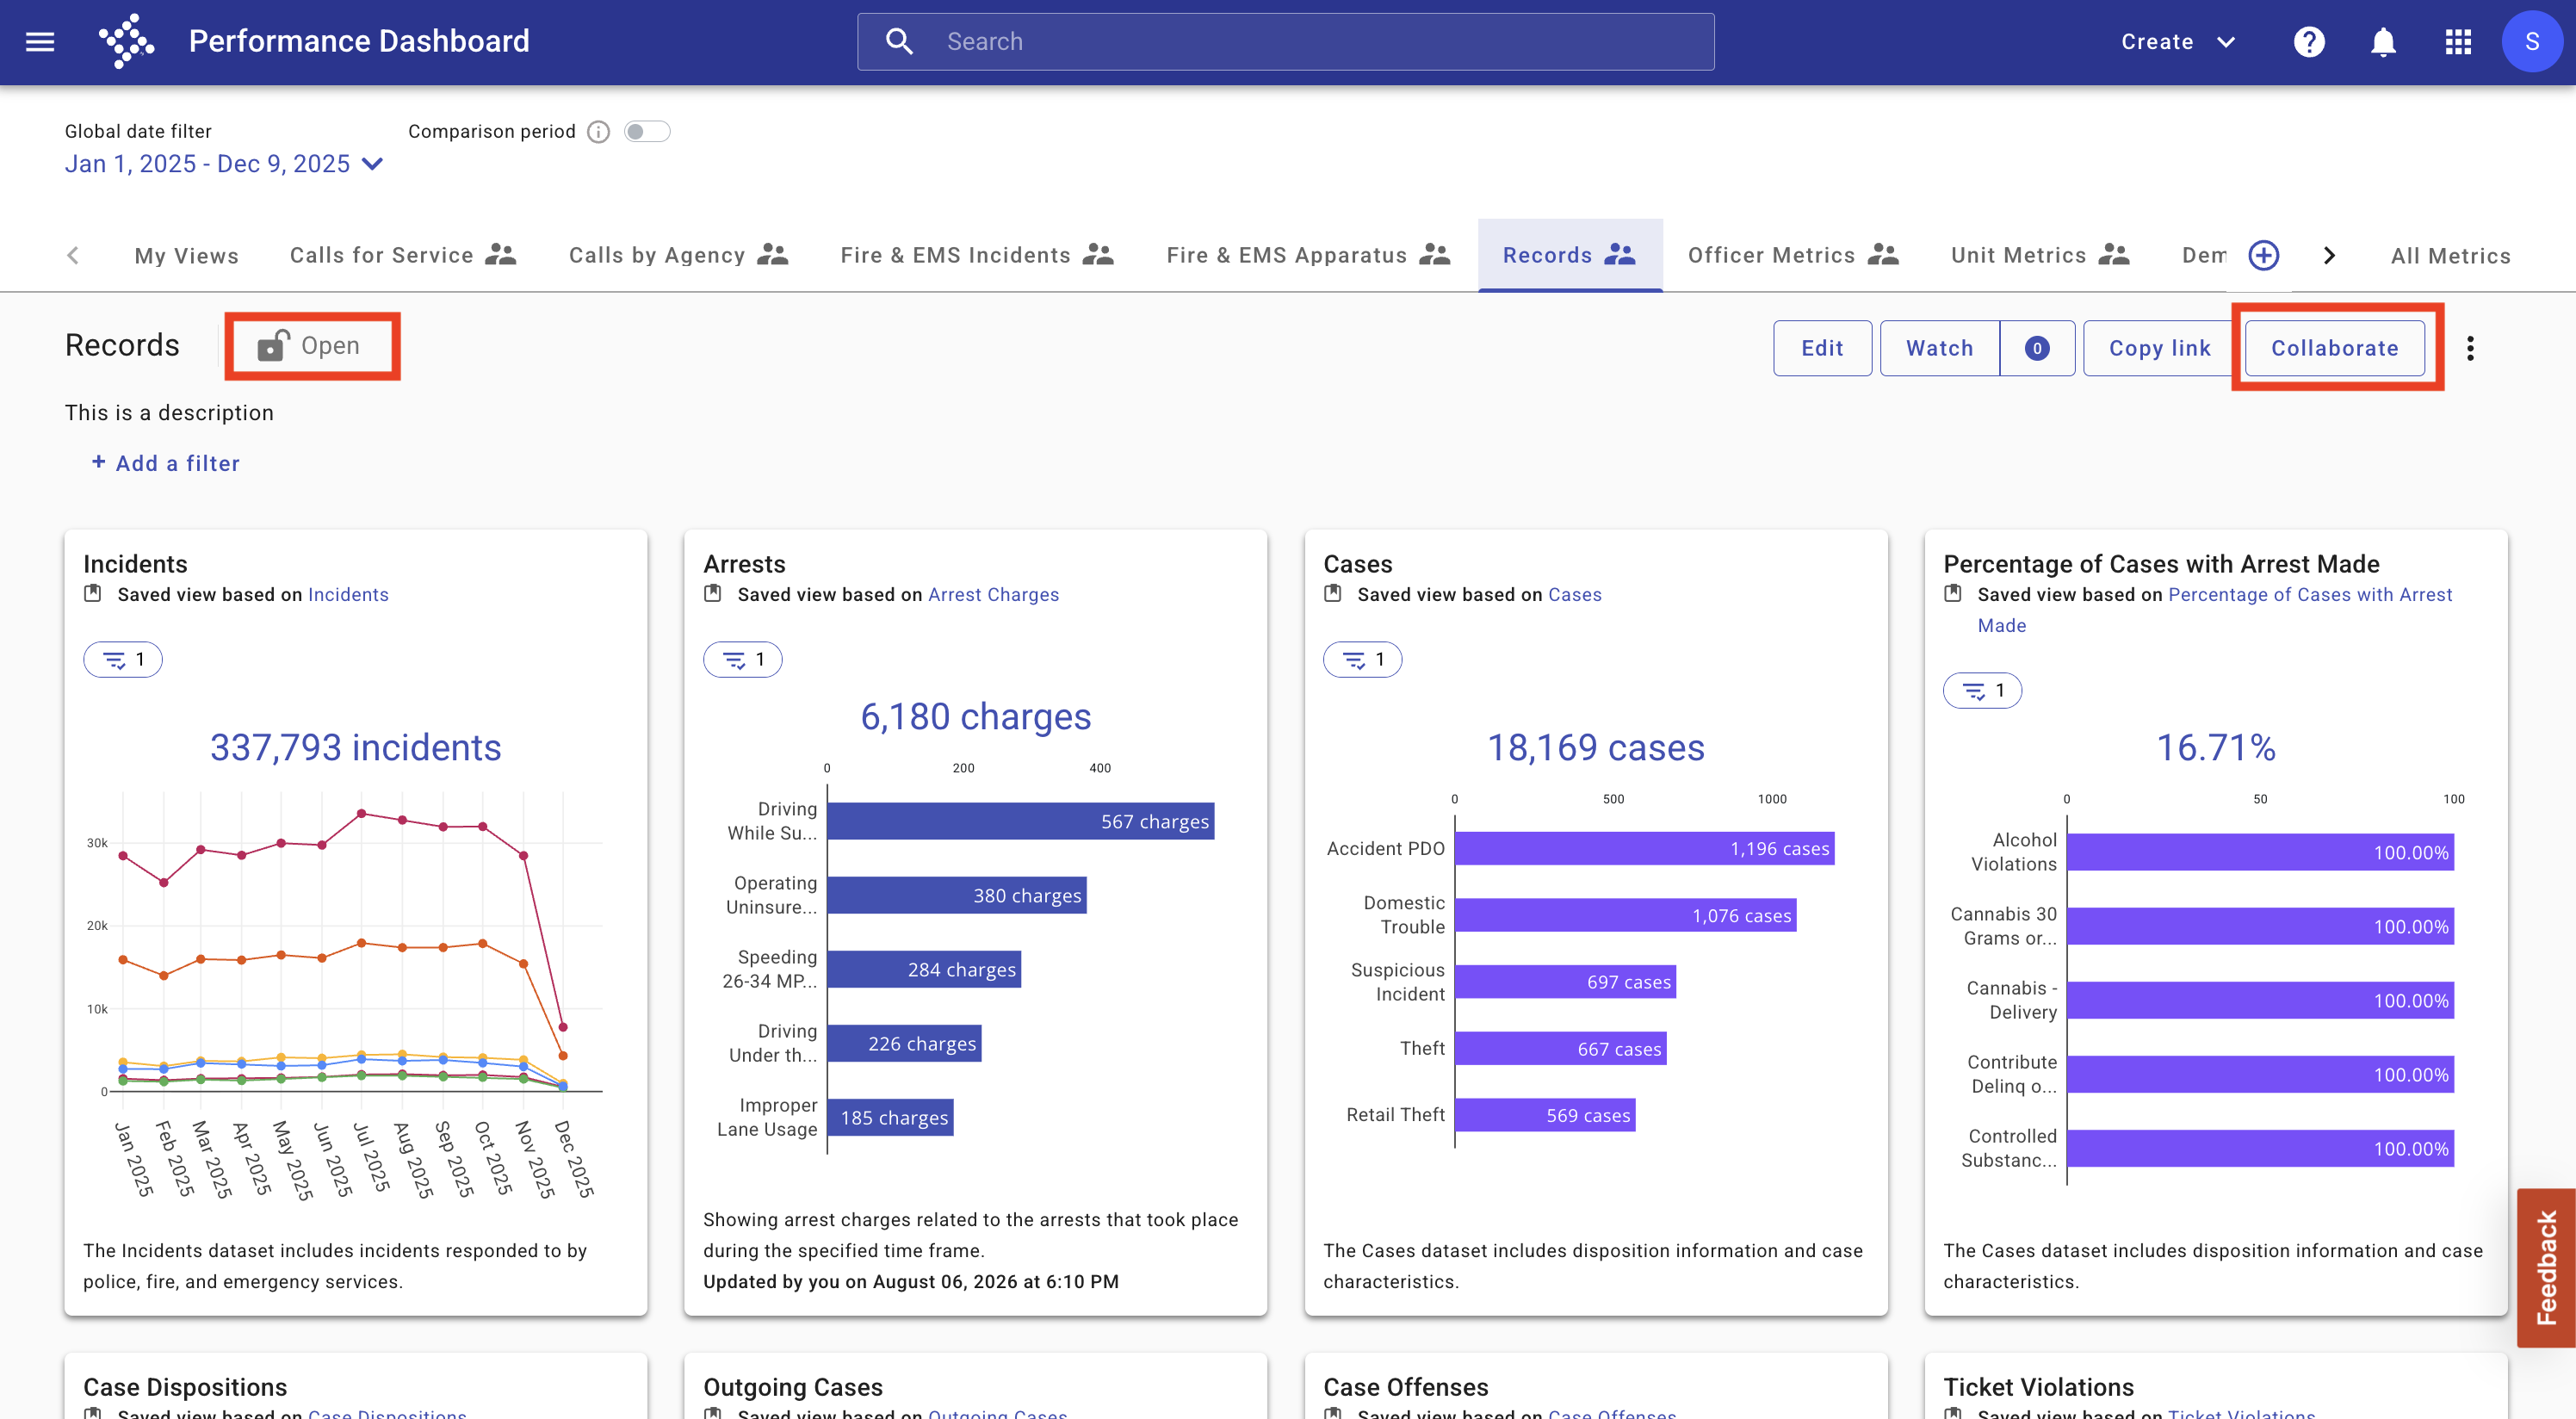
Task: Open the hamburger navigation menu
Action: 40,41
